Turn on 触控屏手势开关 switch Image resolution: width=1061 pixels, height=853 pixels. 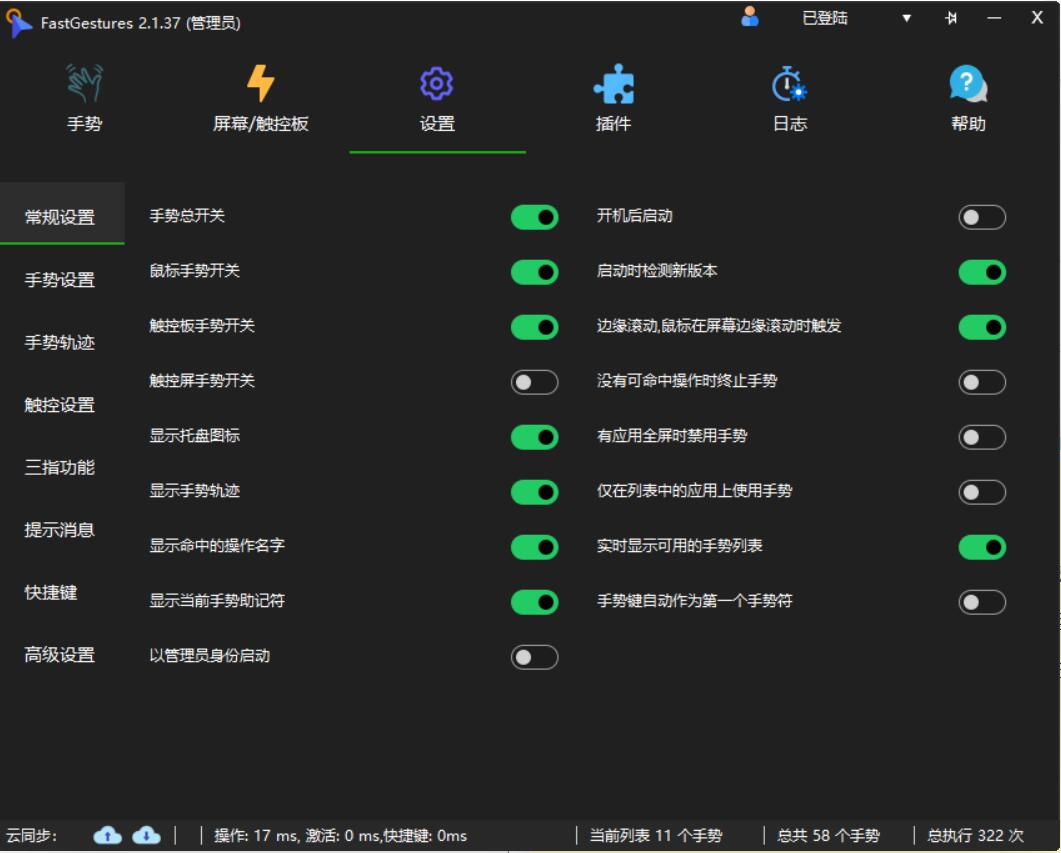pyautogui.click(x=534, y=382)
